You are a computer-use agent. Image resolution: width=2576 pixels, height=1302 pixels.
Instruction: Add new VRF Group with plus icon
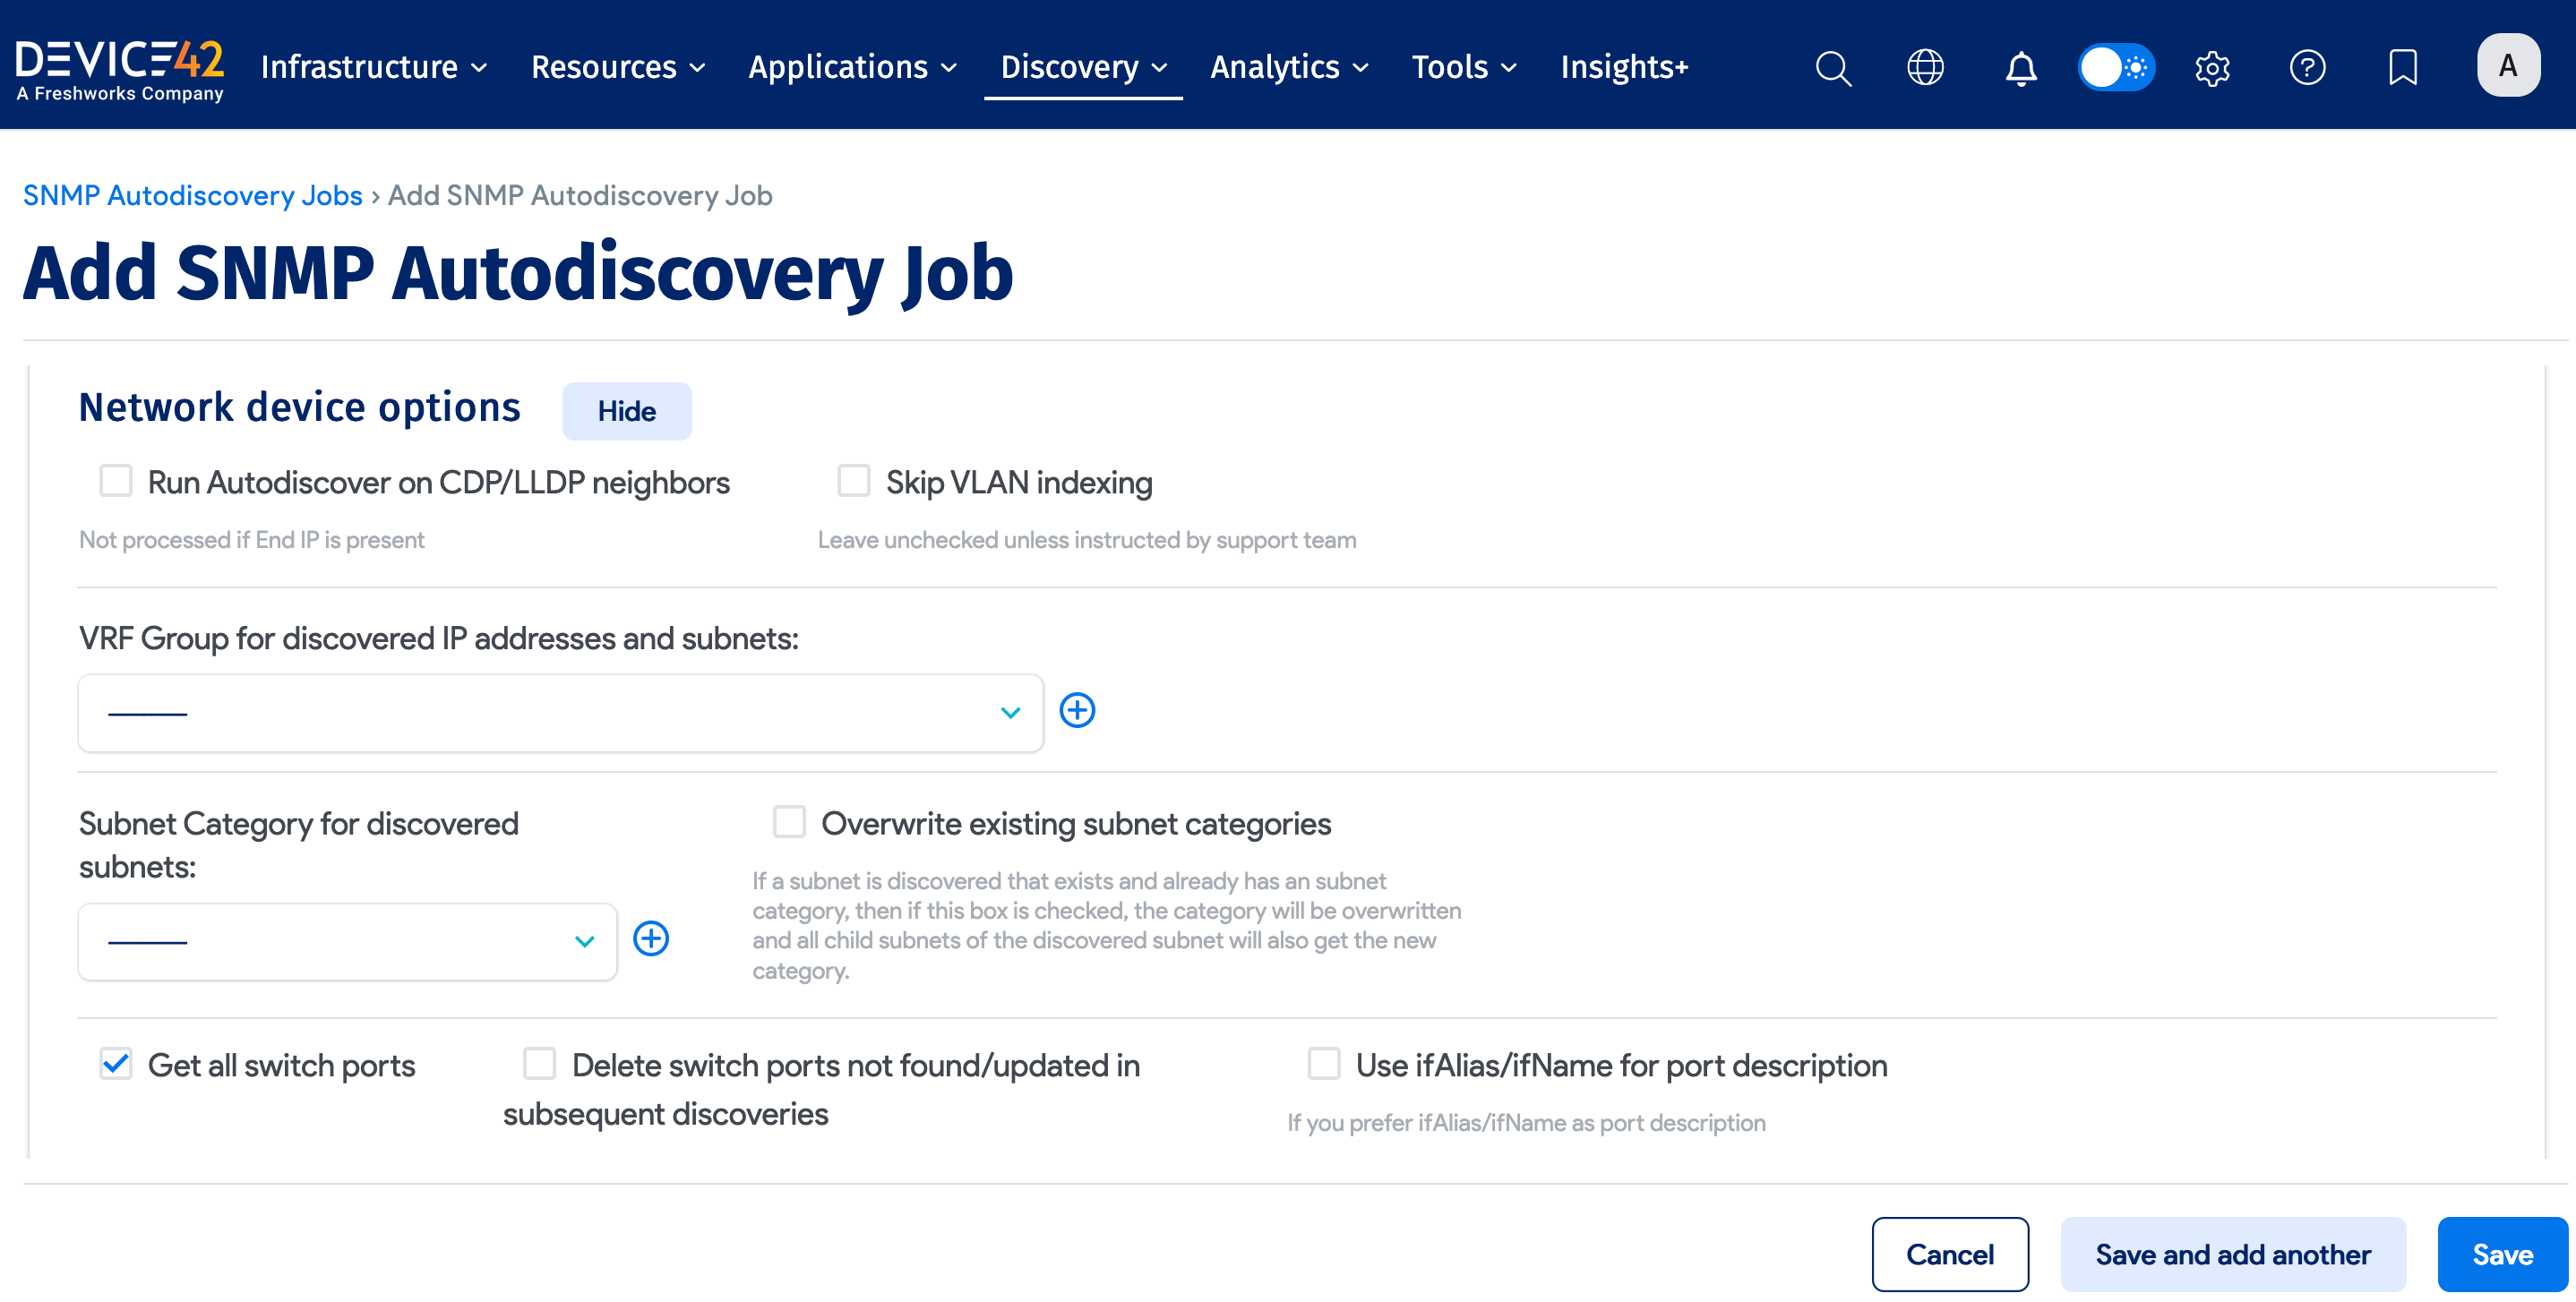pos(1077,710)
